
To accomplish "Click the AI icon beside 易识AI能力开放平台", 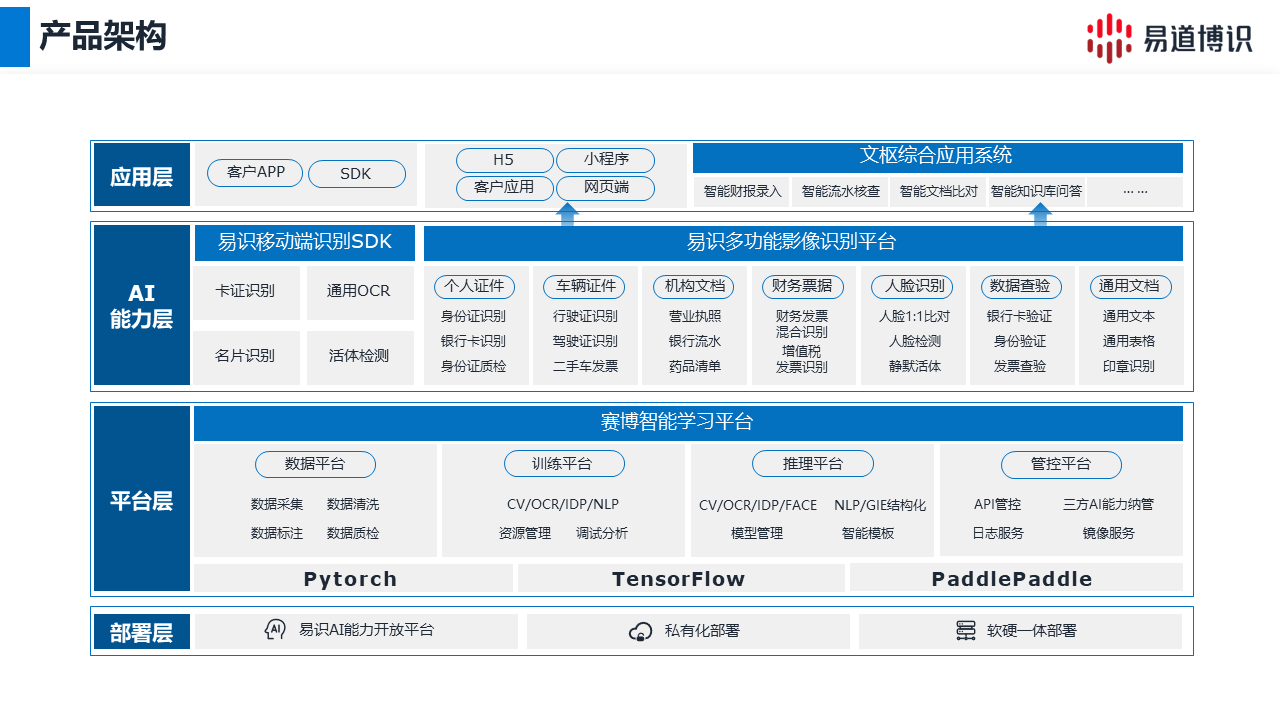I will pyautogui.click(x=275, y=630).
